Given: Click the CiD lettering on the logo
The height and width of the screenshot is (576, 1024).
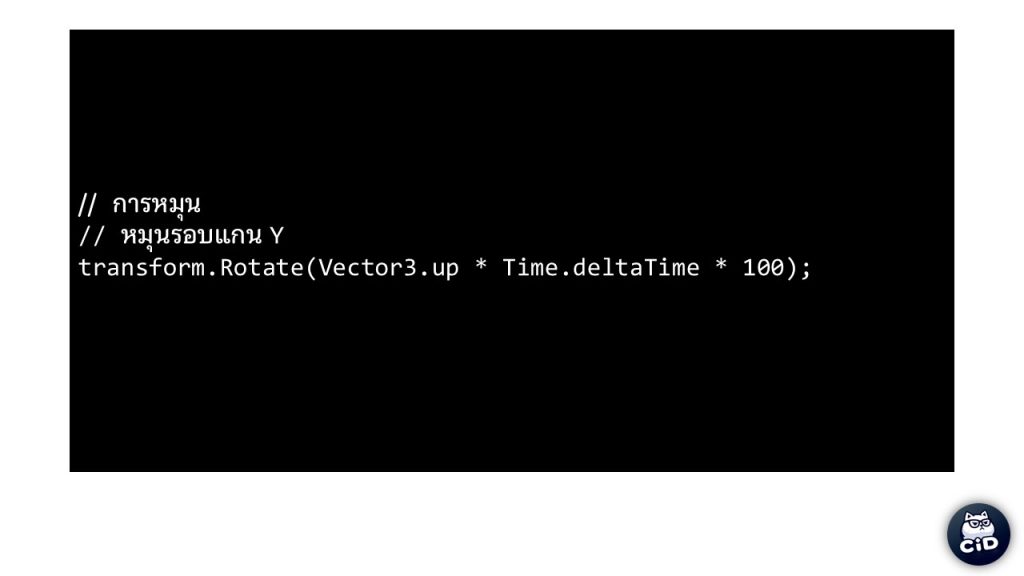Looking at the screenshot, I should (x=978, y=544).
